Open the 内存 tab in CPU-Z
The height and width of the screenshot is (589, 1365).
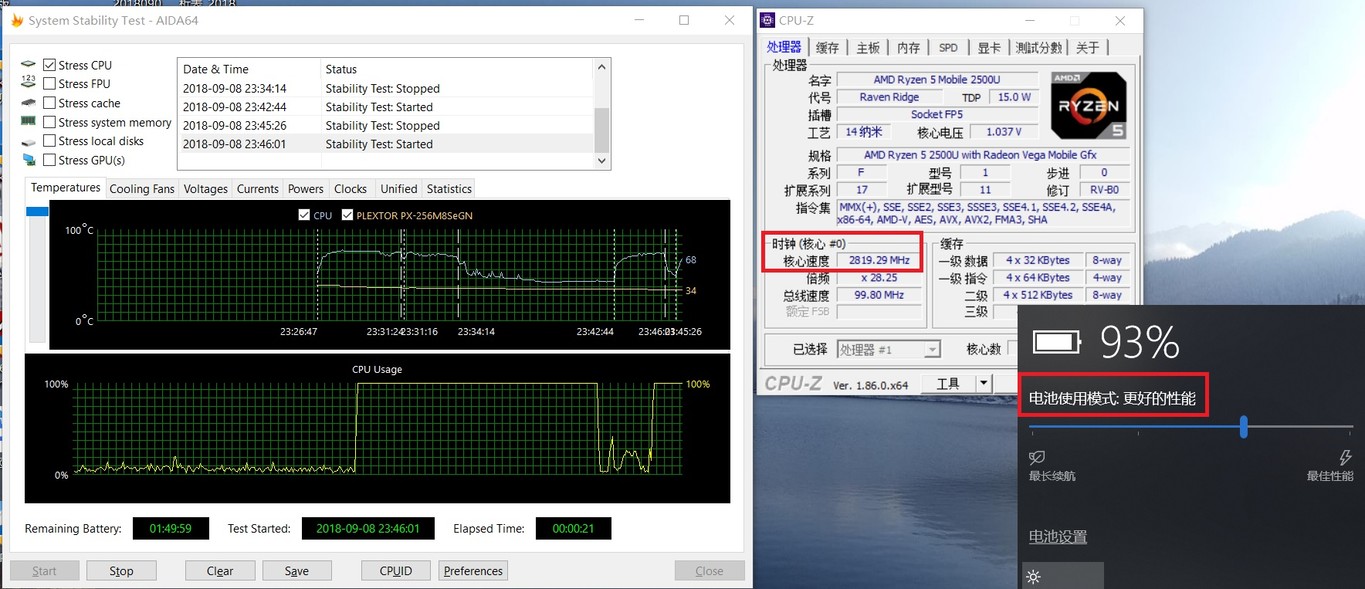click(x=908, y=47)
